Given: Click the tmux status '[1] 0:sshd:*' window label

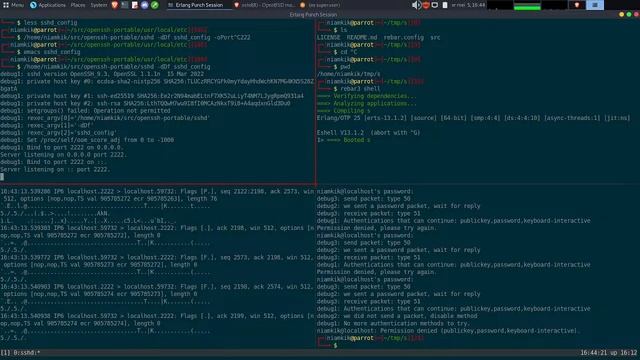Looking at the screenshot, I should click(x=20, y=353).
